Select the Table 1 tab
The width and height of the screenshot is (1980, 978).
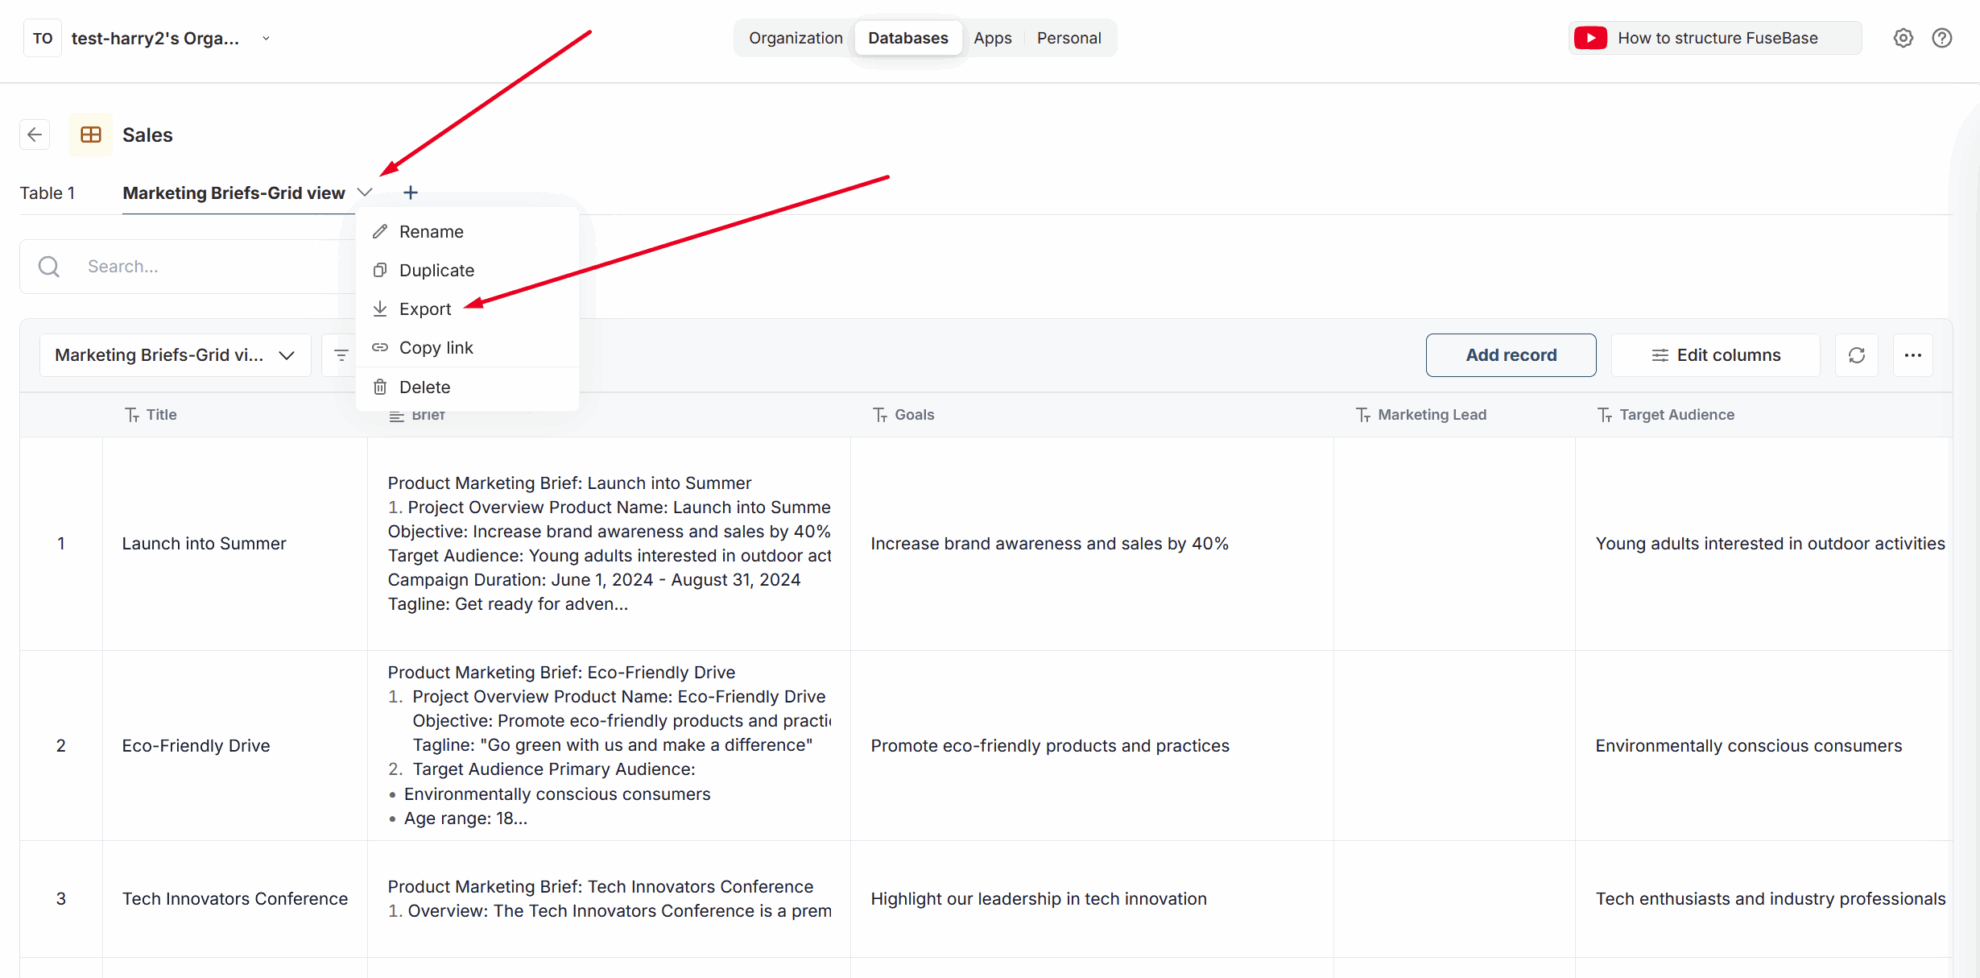pyautogui.click(x=48, y=192)
